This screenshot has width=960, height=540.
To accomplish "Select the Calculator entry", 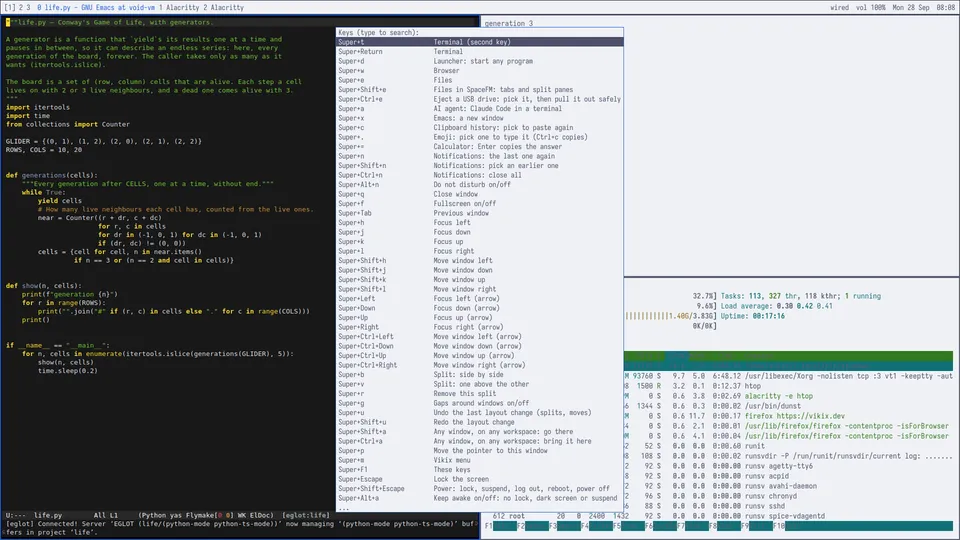I will (480, 146).
